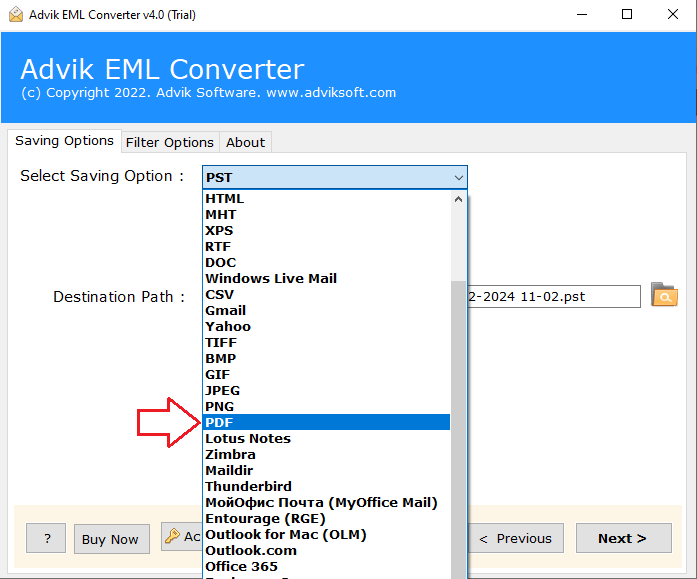Open the About tab
This screenshot has height=579, width=697.
[245, 142]
